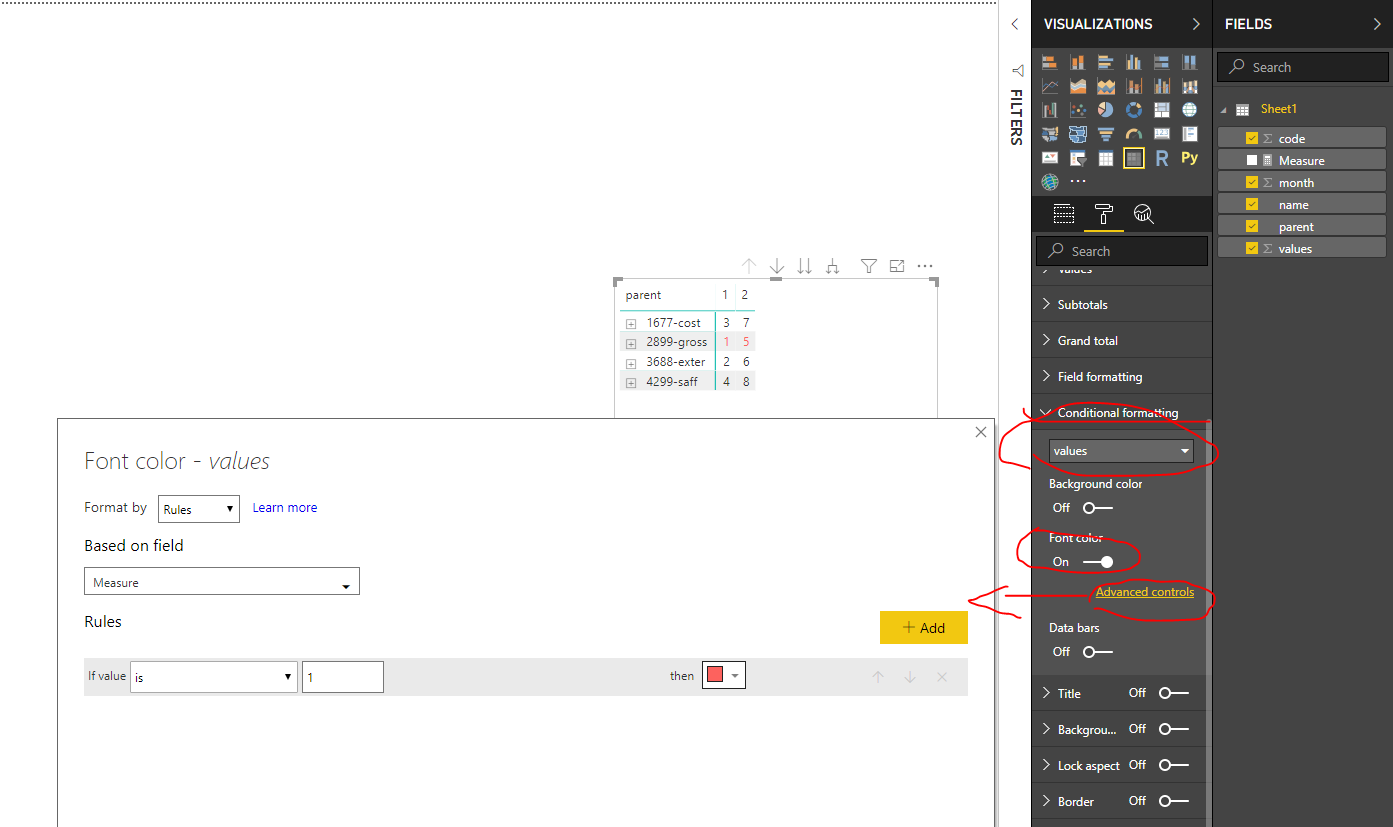Click Focus mode icon above the matrix

(897, 266)
